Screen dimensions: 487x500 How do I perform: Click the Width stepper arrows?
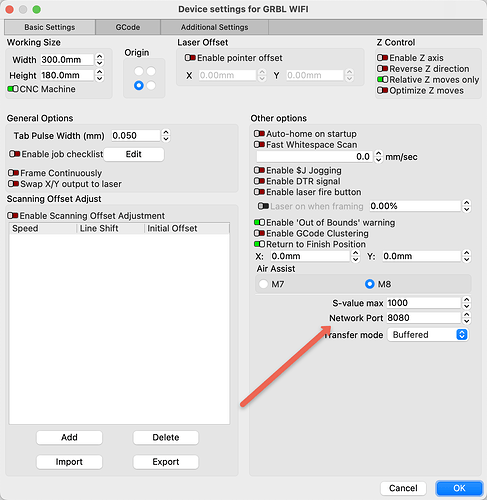click(x=99, y=60)
